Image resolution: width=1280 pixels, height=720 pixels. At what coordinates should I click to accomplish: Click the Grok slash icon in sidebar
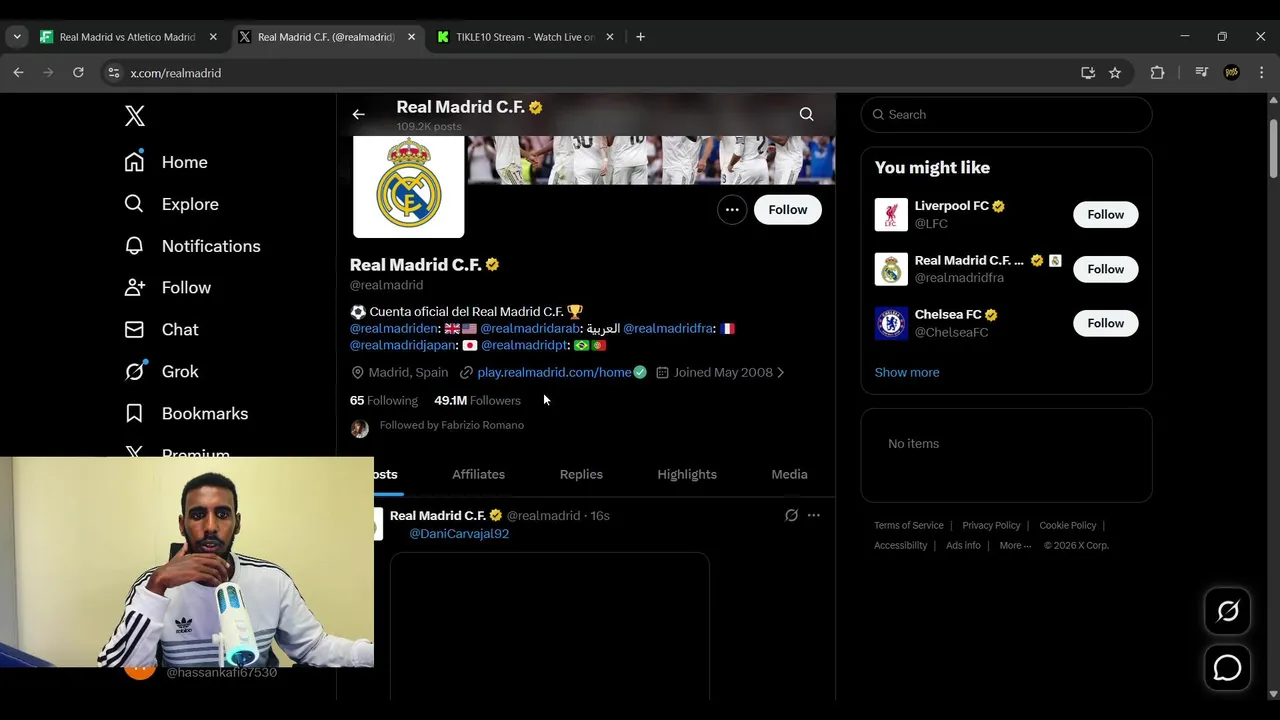(134, 372)
